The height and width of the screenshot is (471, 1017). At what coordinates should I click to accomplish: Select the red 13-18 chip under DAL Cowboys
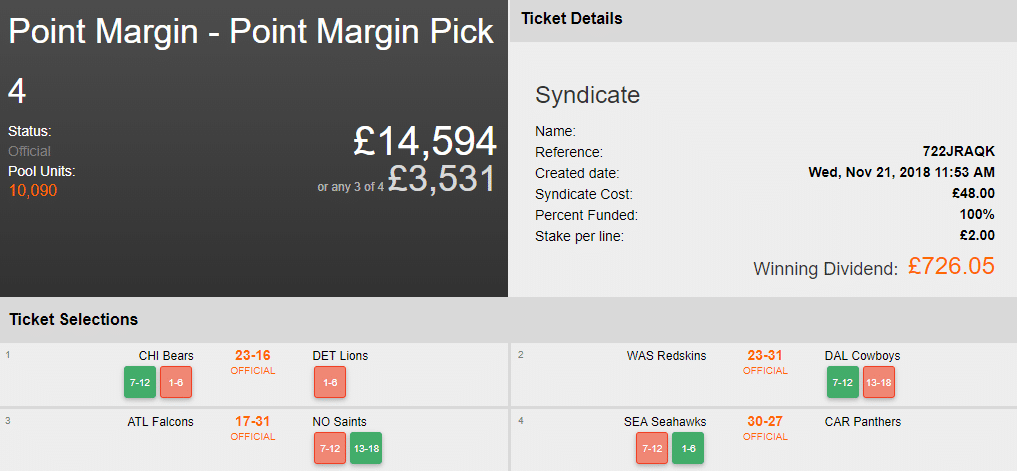(878, 383)
